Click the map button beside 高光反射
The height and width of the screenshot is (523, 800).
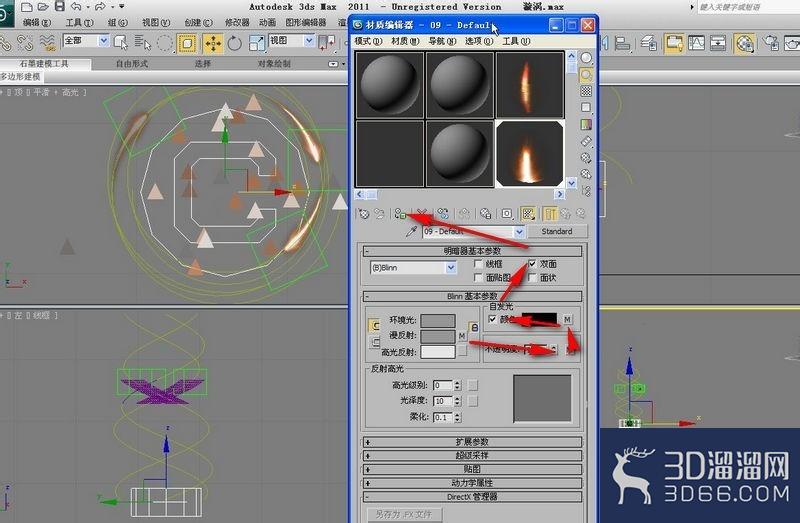[462, 351]
